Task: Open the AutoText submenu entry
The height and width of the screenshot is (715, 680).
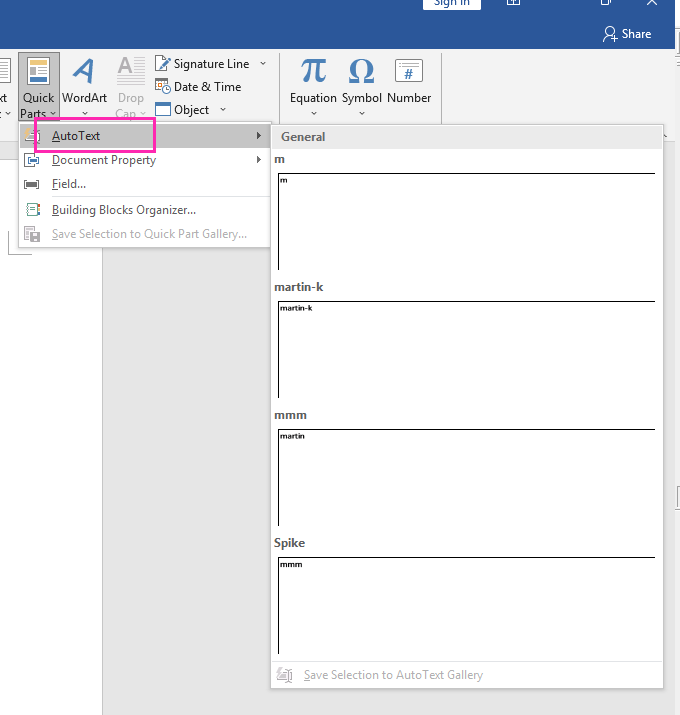Action: (145, 136)
